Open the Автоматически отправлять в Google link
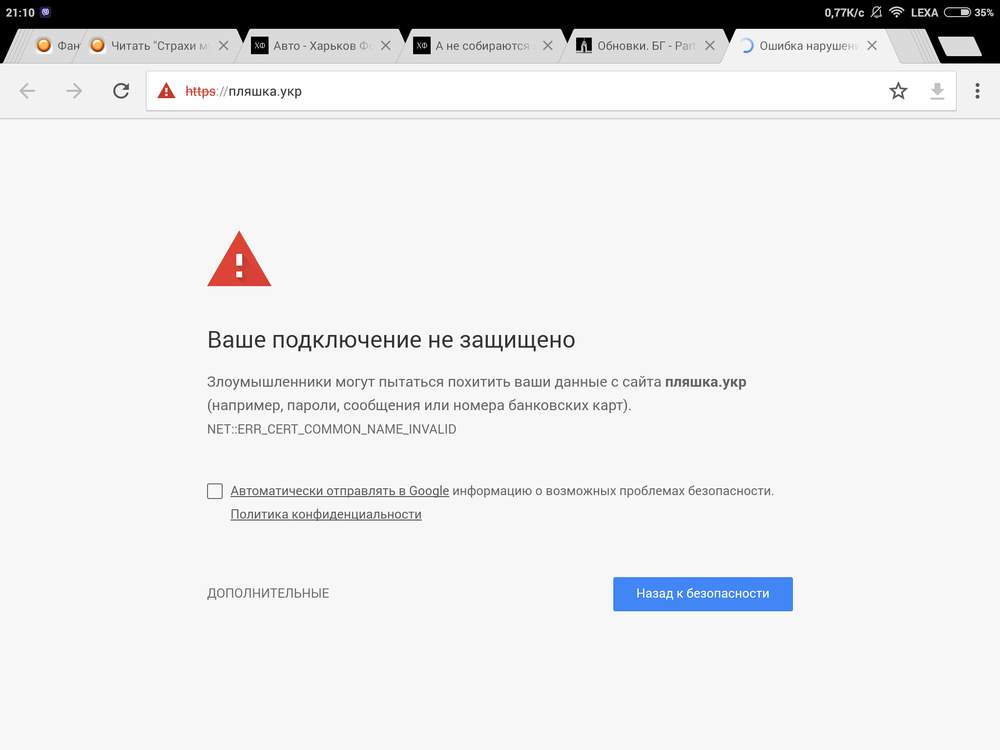The width and height of the screenshot is (1000, 750). [x=339, y=491]
